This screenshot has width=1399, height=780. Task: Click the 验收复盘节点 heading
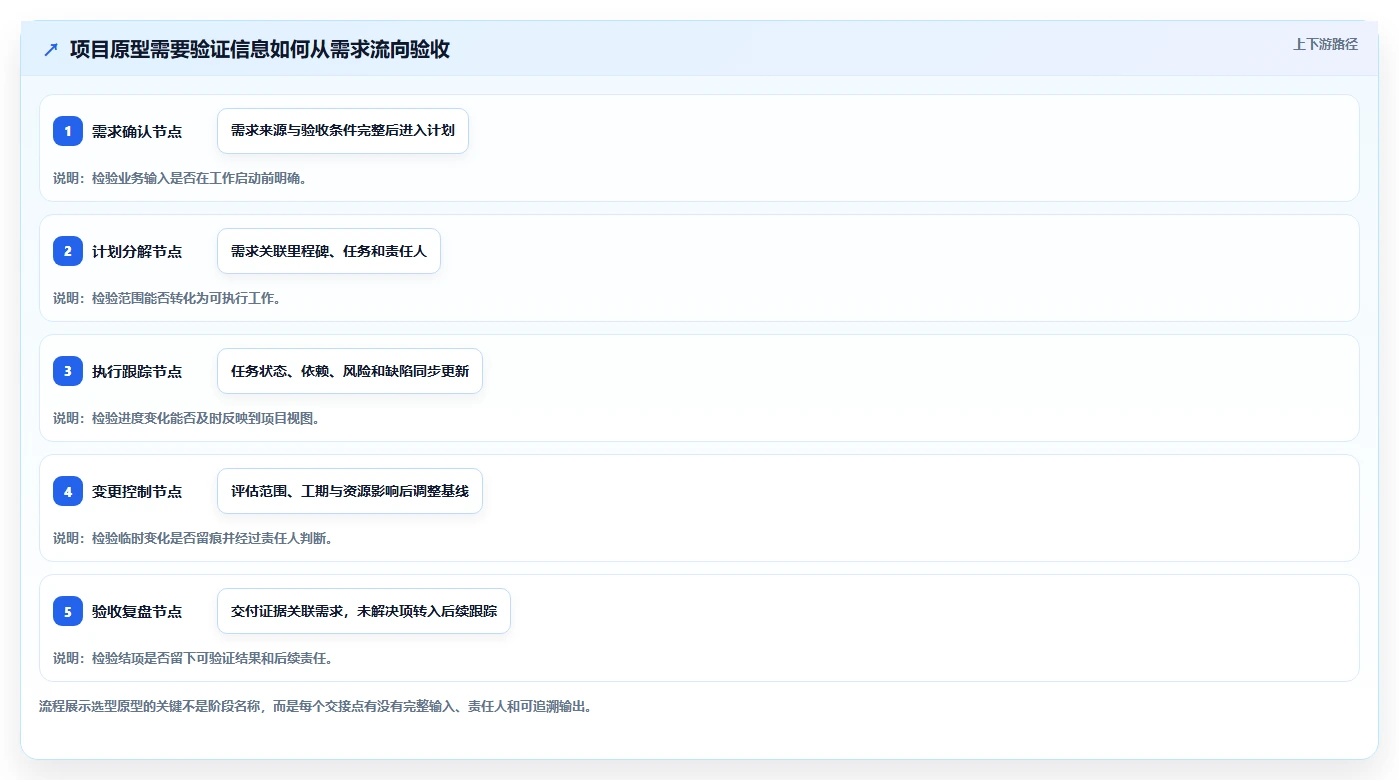[137, 612]
